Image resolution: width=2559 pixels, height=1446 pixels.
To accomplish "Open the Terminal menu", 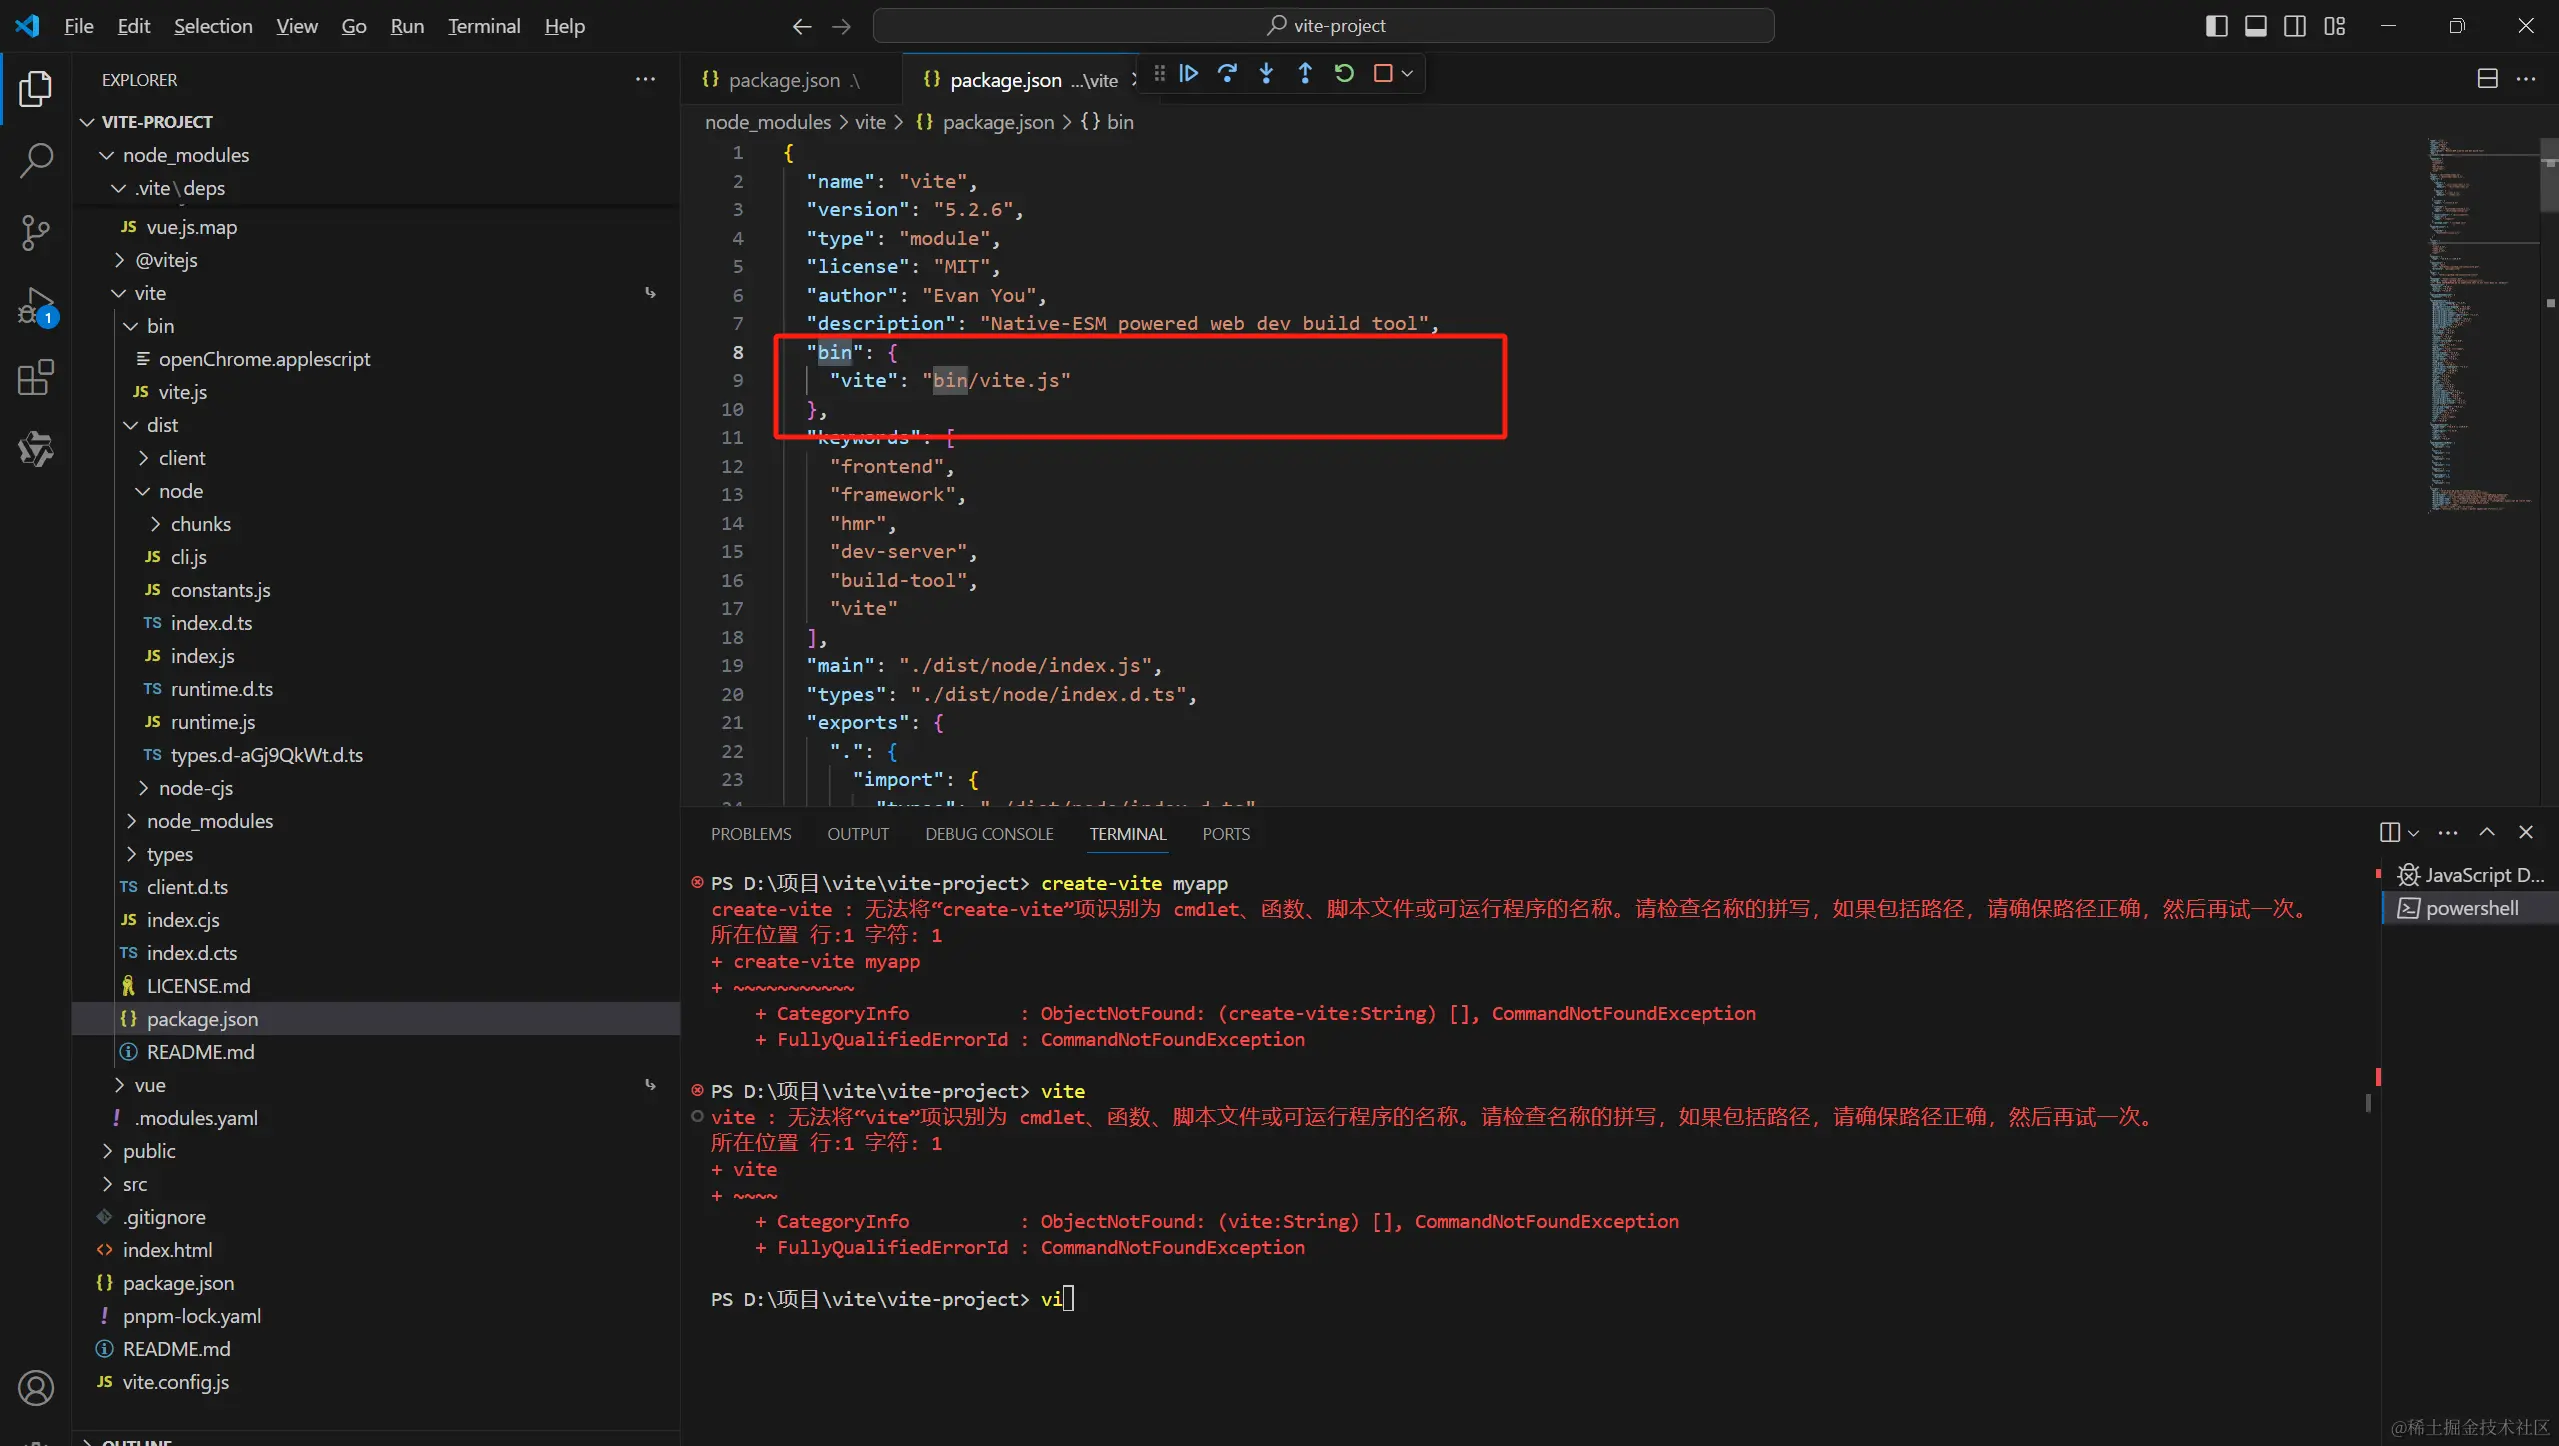I will click(484, 26).
